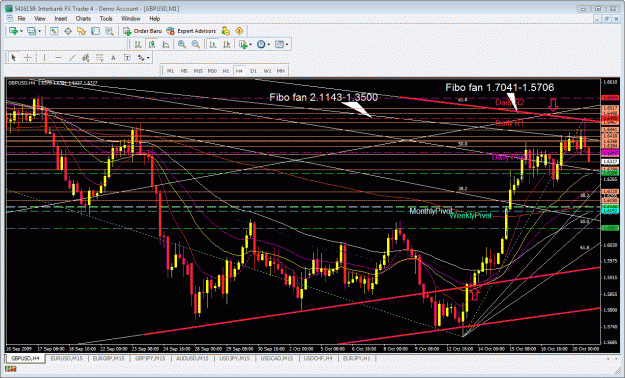625x378 pixels.
Task: Open the Arrows objects tool
Action: (x=141, y=58)
